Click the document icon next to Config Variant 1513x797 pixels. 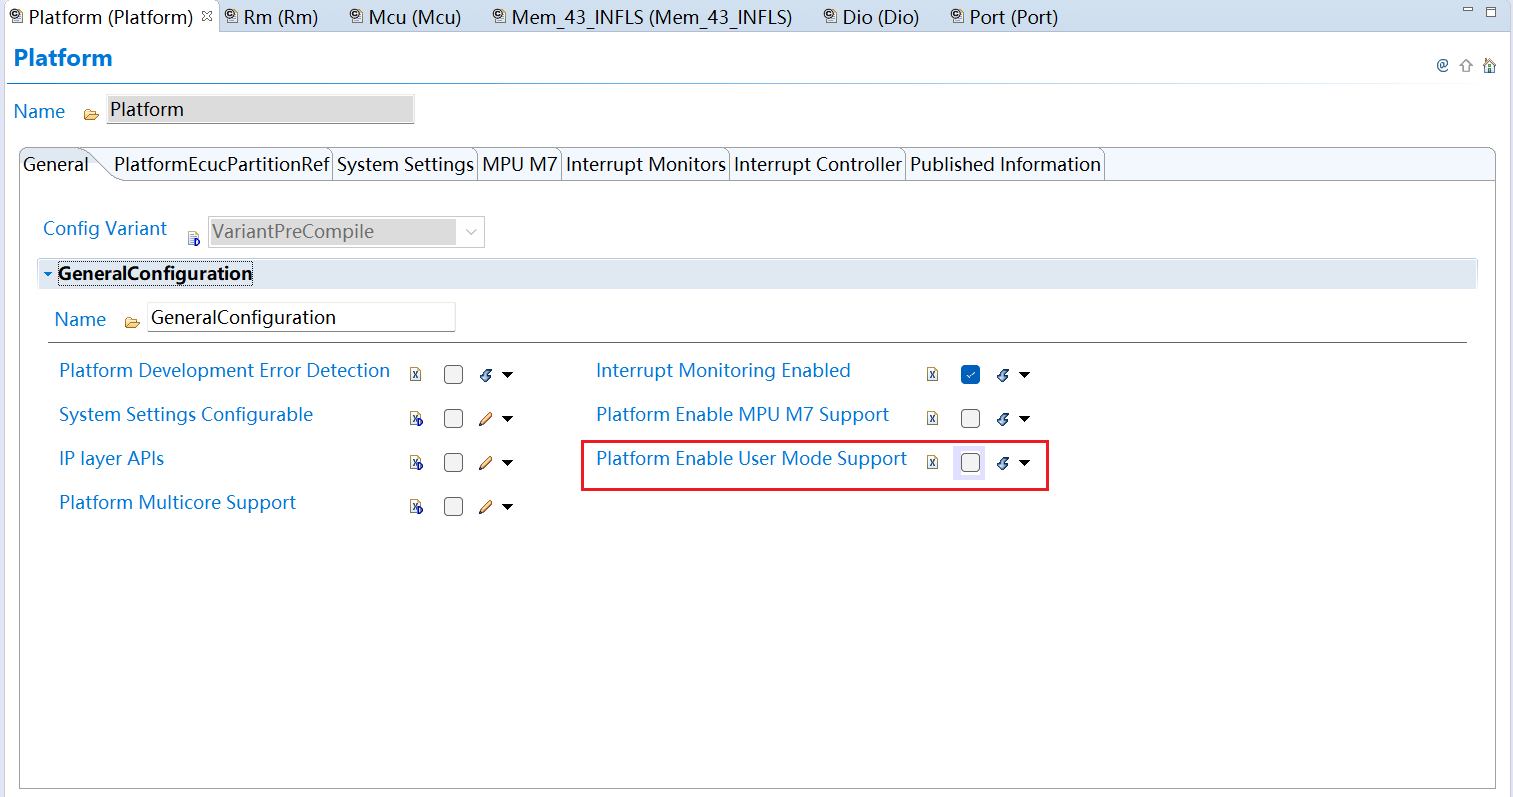coord(192,238)
